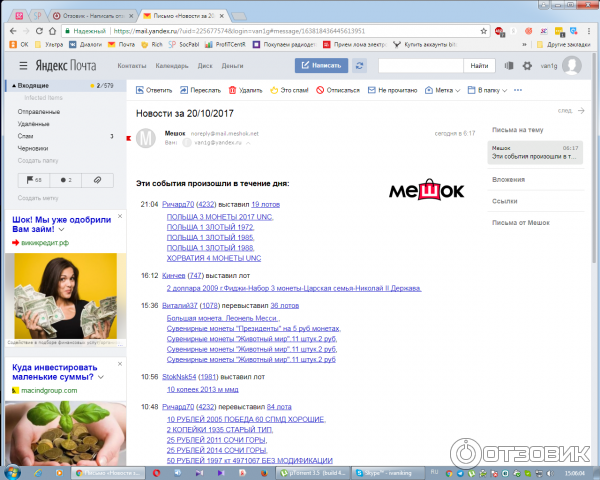
Task: Click the Найти search button
Action: [478, 66]
